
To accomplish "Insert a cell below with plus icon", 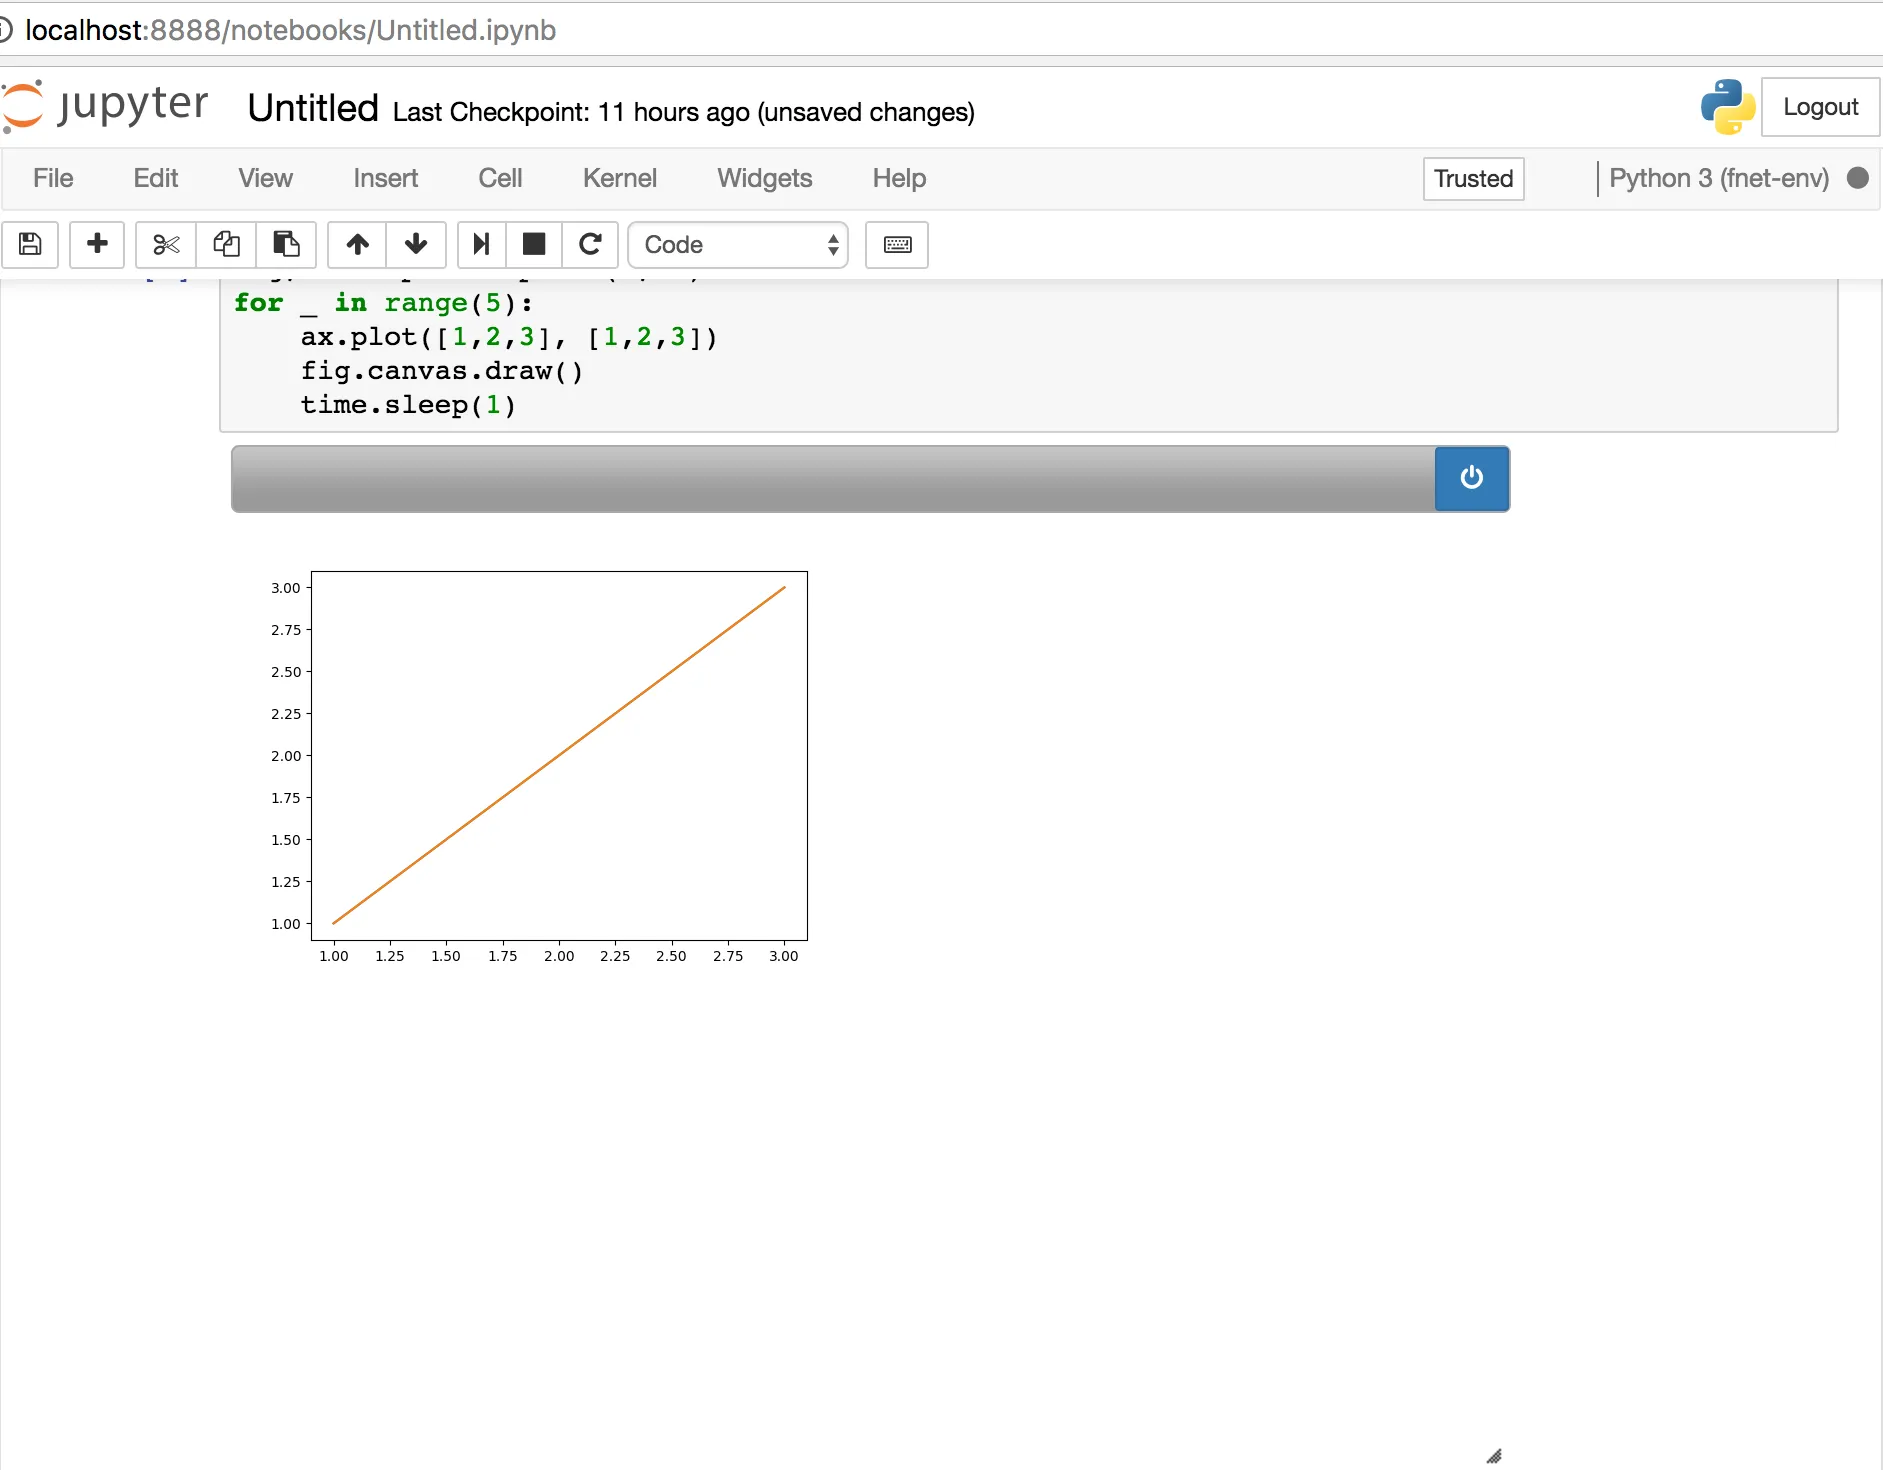I will [x=97, y=245].
